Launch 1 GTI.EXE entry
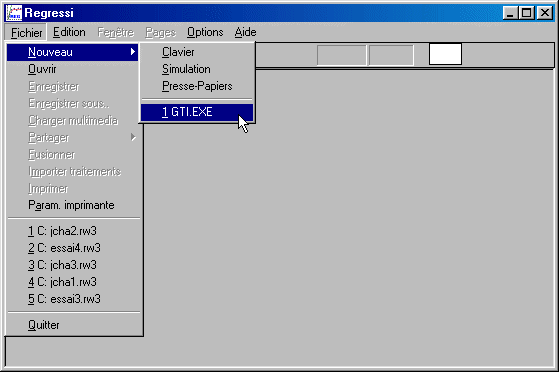Viewport: 559px width, 372px height. tap(197, 112)
